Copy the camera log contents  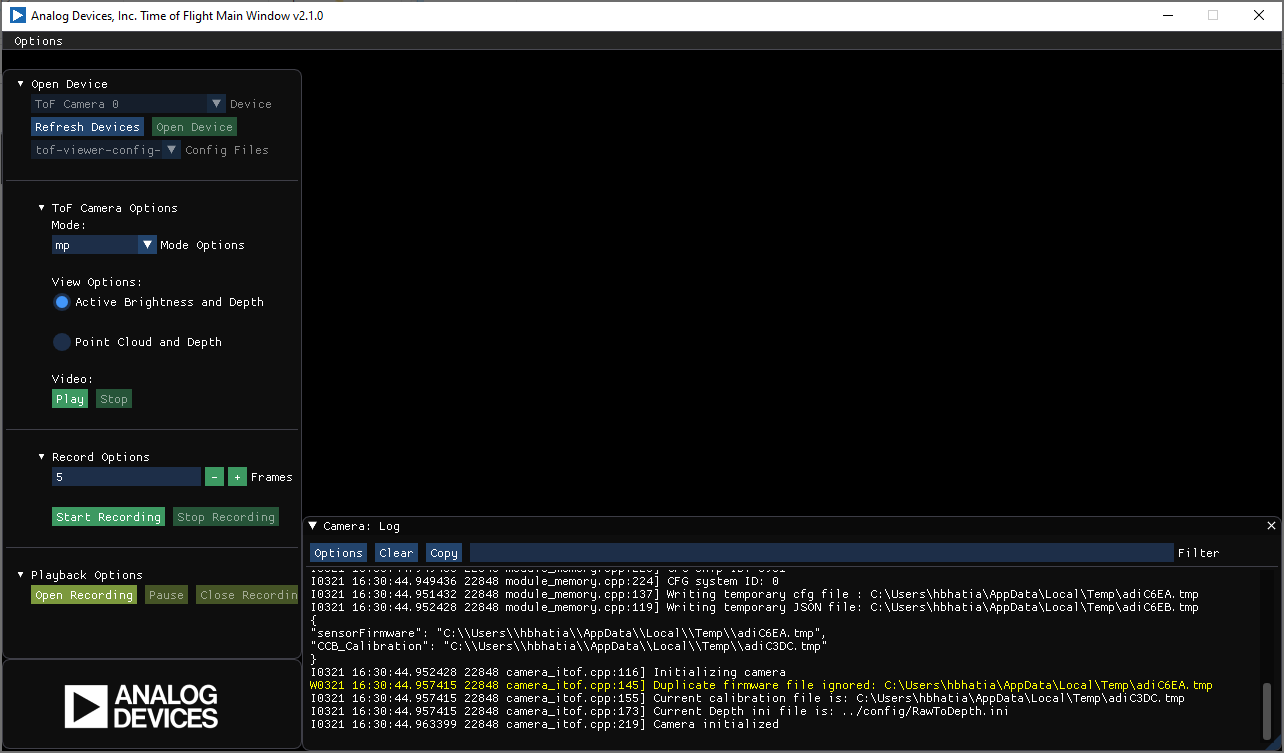pyautogui.click(x=444, y=553)
